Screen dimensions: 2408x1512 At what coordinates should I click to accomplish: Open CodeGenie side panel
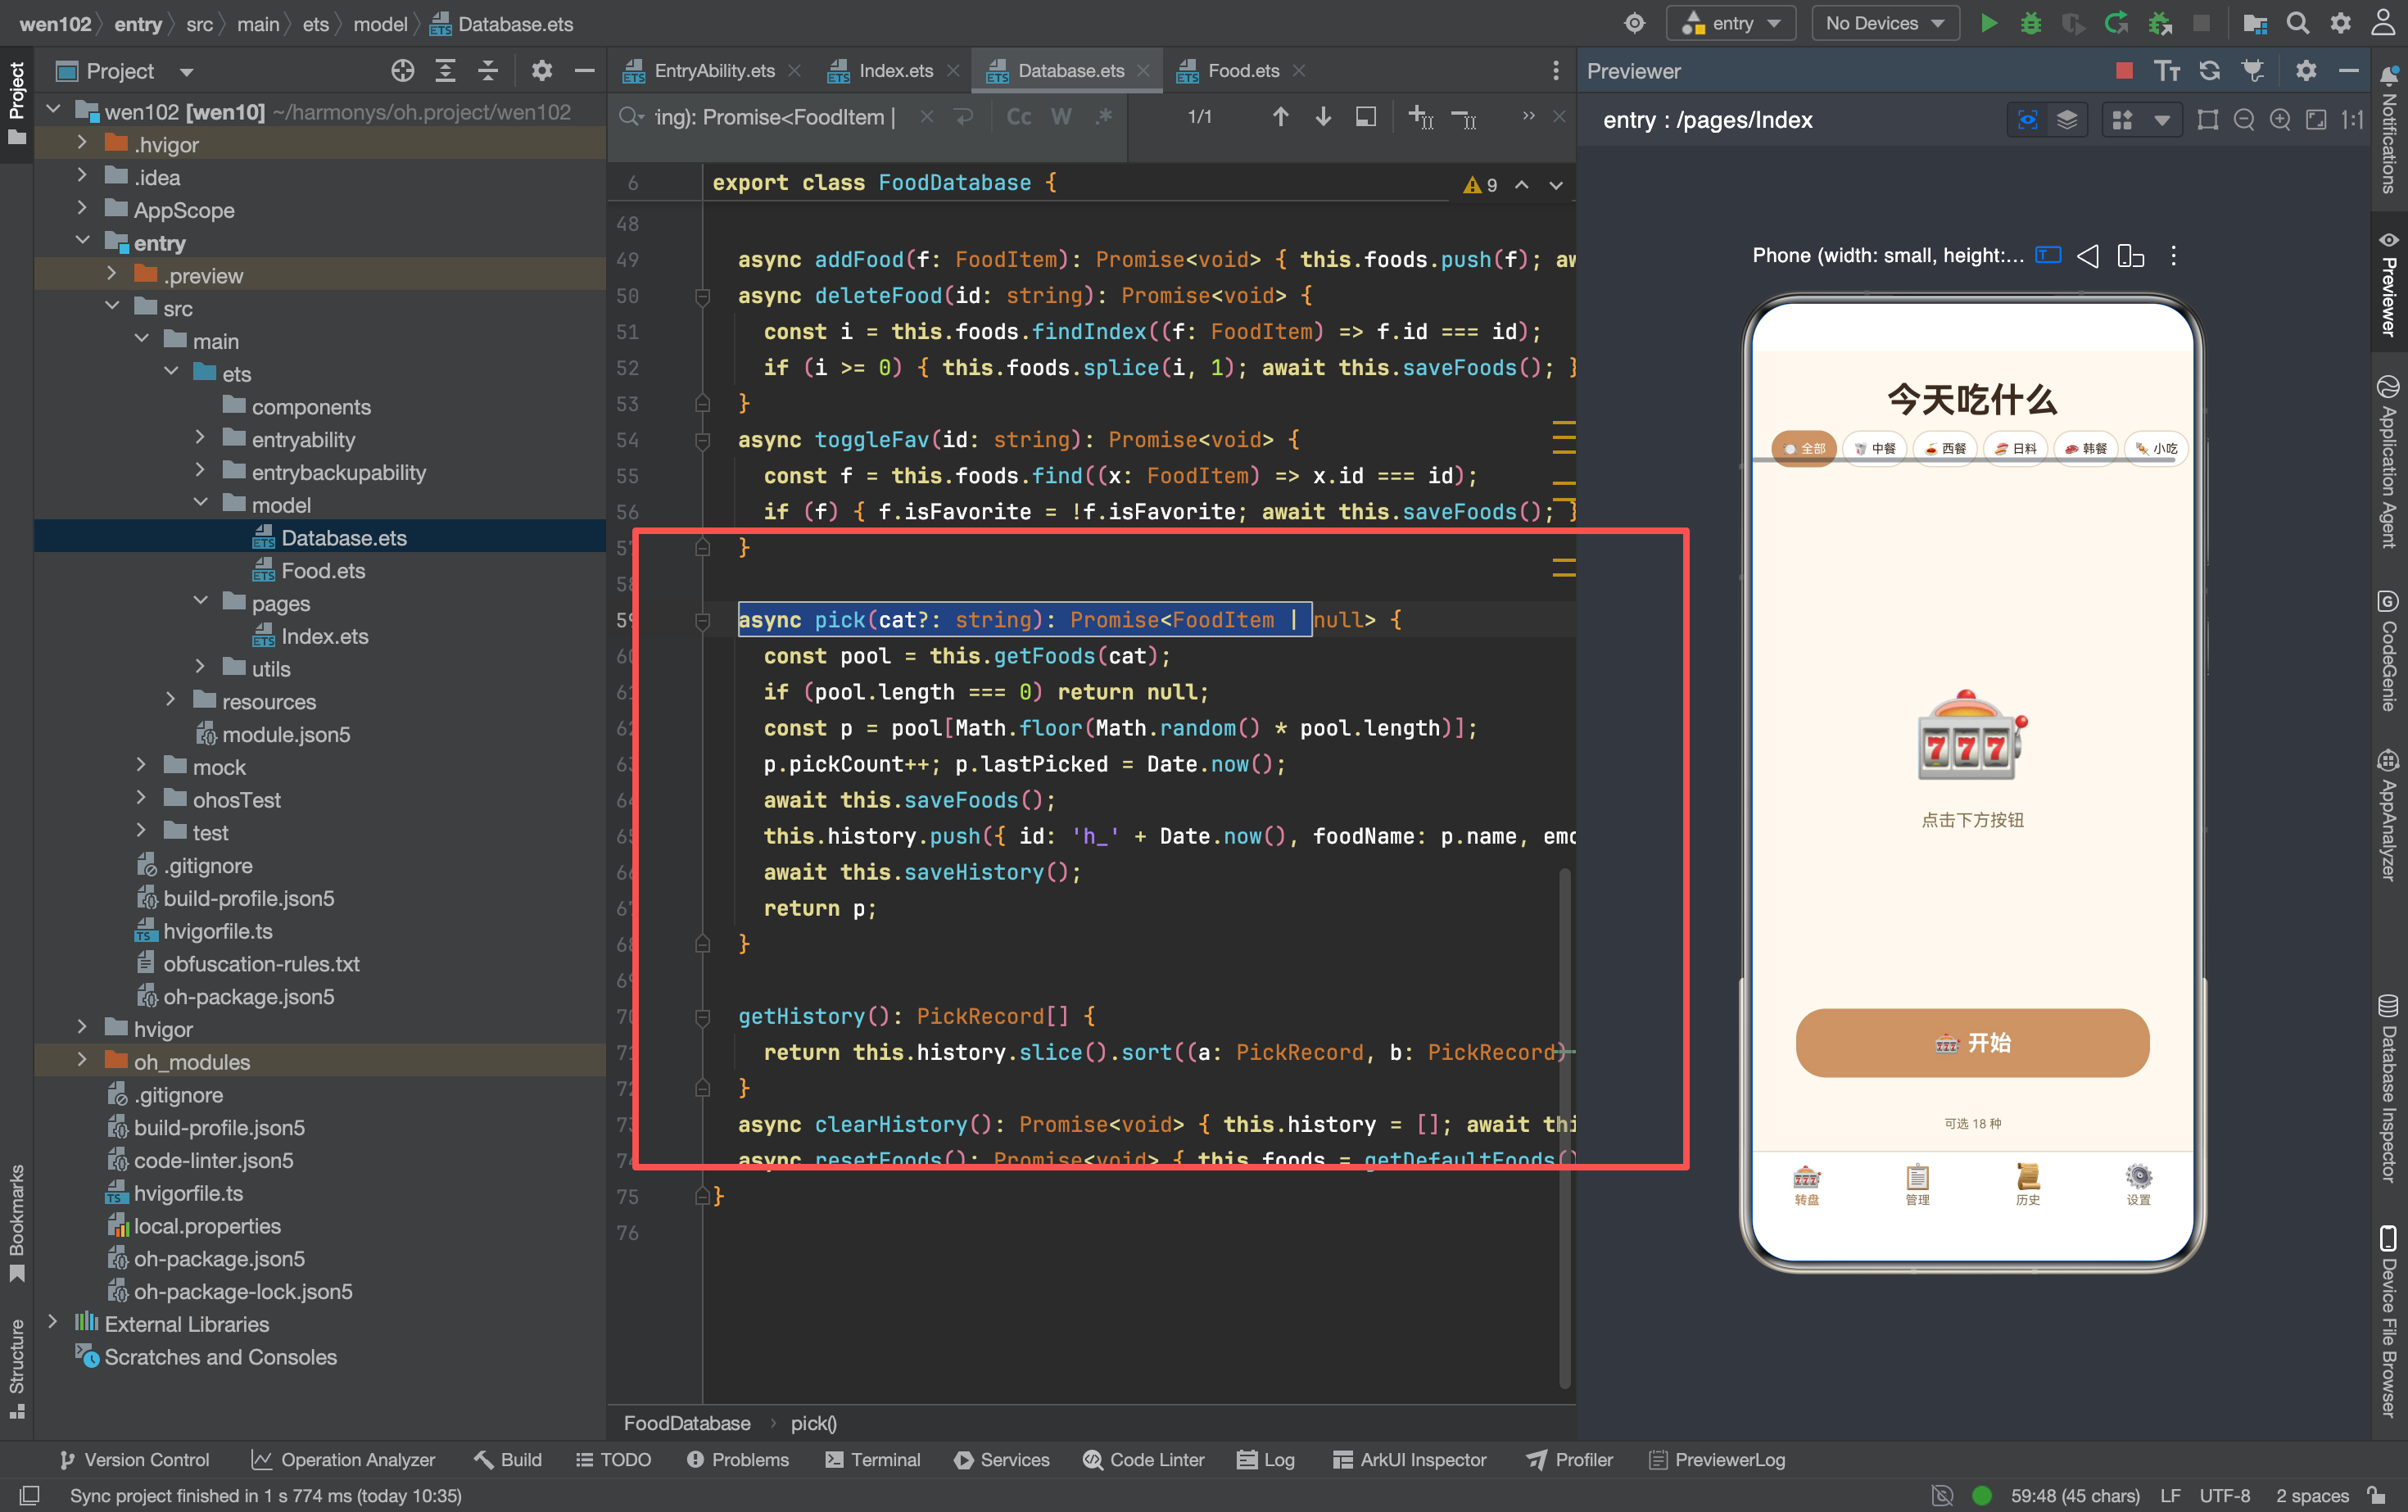coord(2389,650)
